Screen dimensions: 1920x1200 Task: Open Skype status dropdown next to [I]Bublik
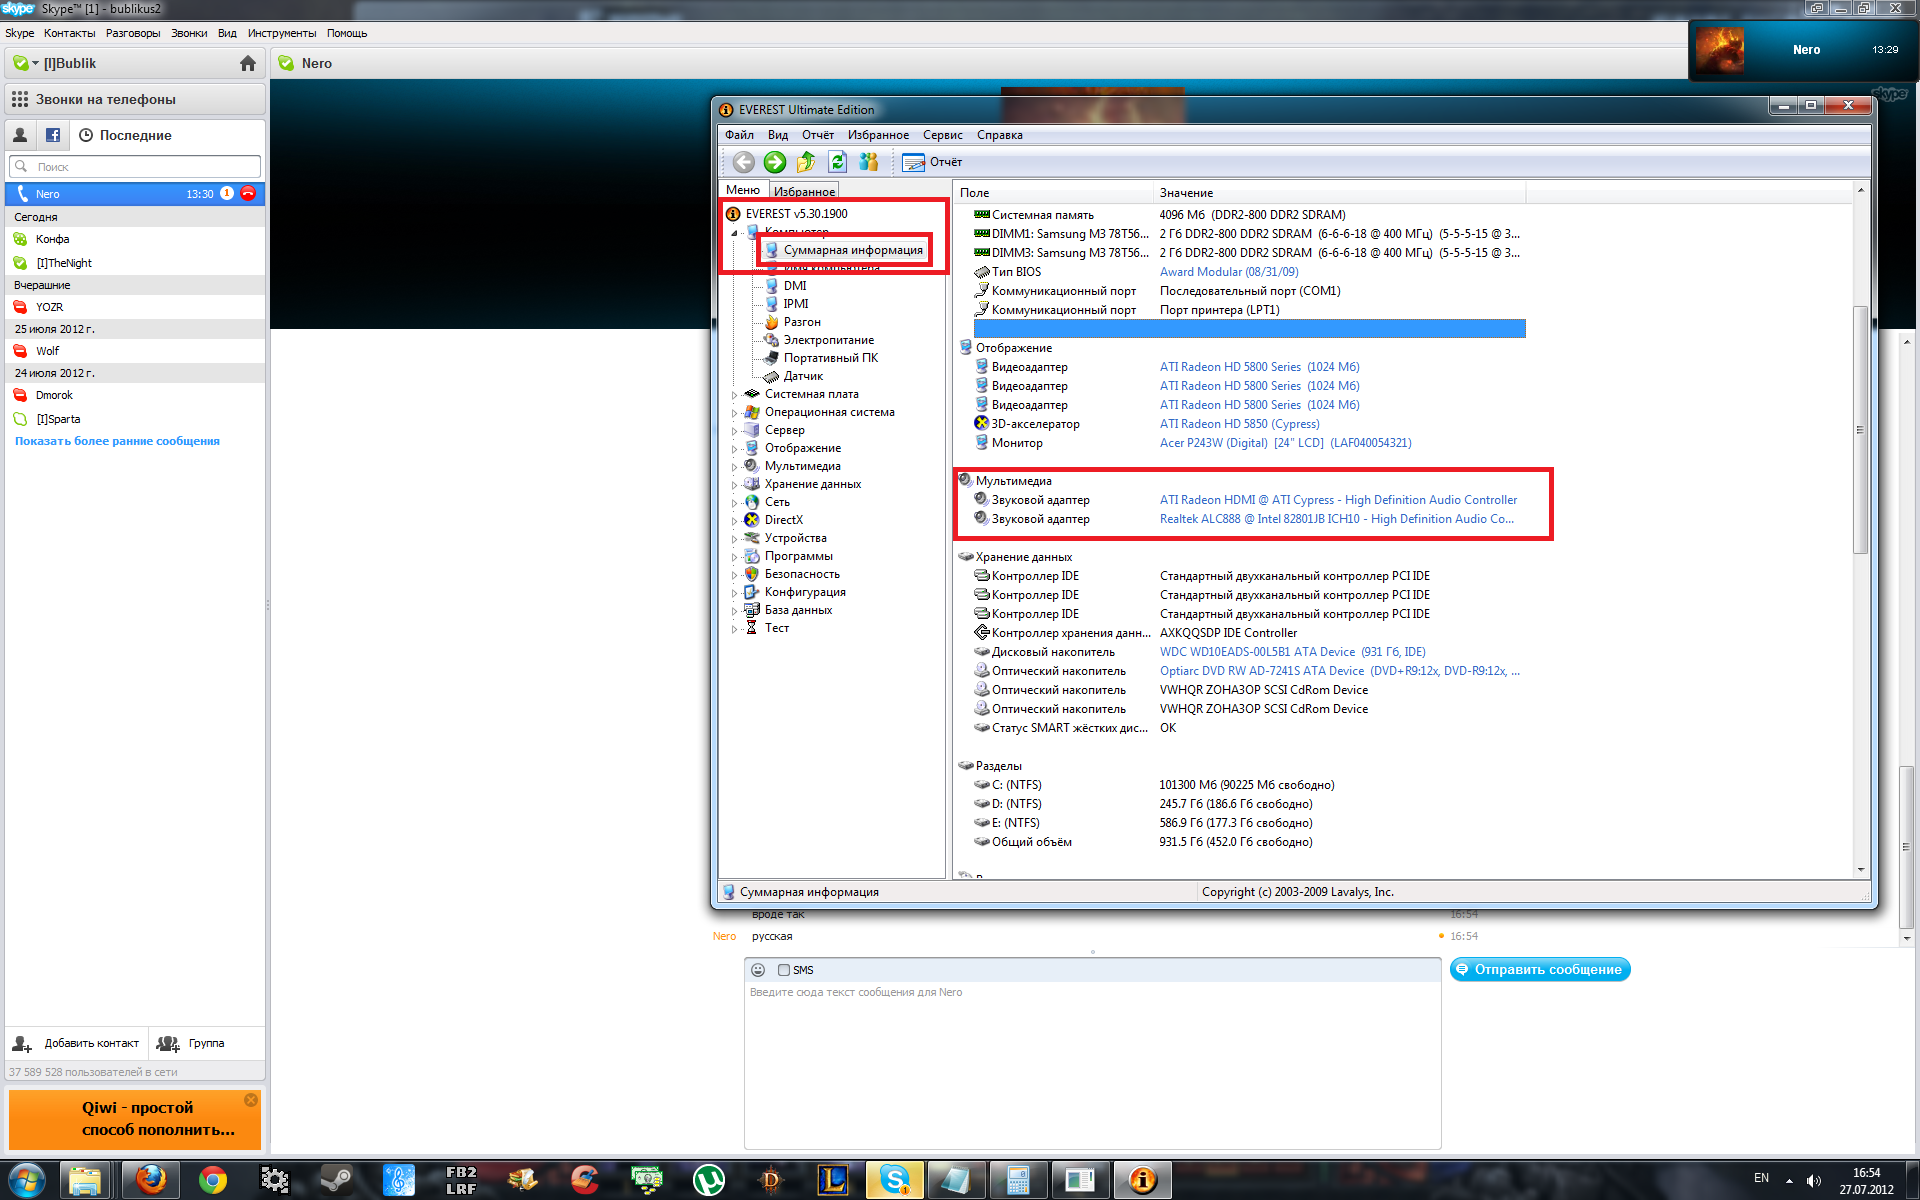pos(35,63)
